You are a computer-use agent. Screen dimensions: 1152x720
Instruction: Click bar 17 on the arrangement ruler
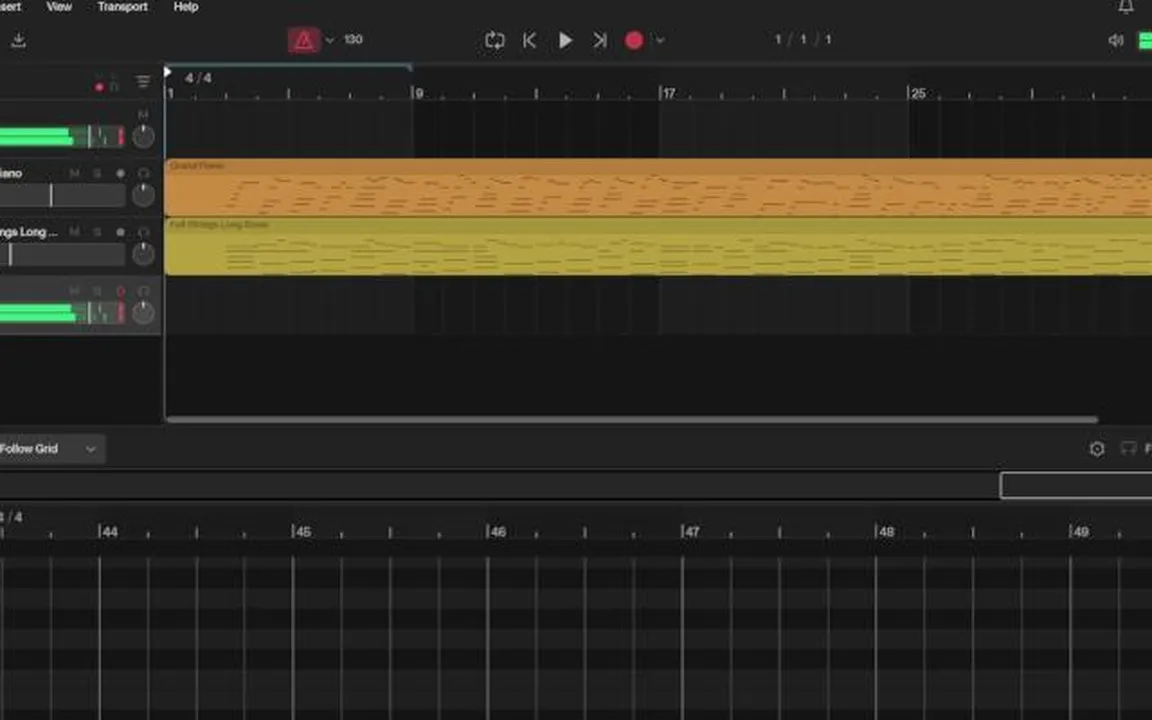(667, 93)
